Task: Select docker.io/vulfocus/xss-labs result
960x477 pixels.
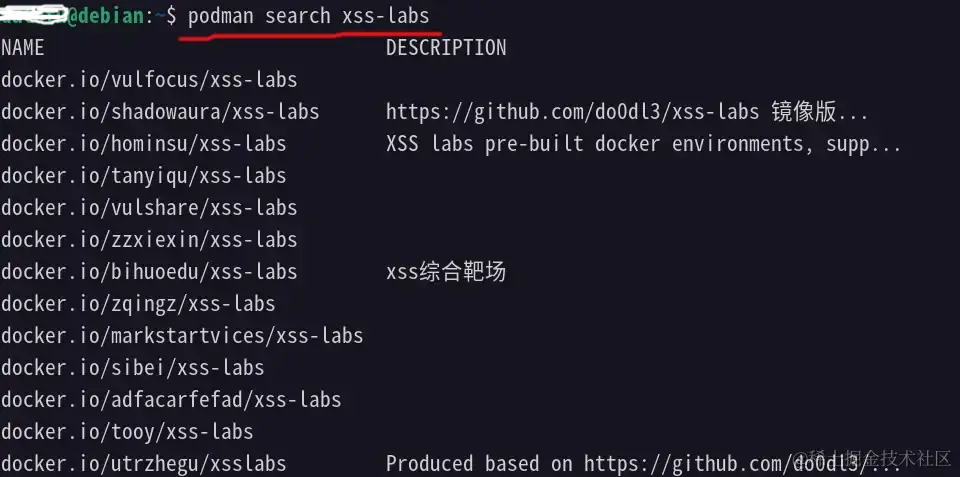Action: (149, 80)
